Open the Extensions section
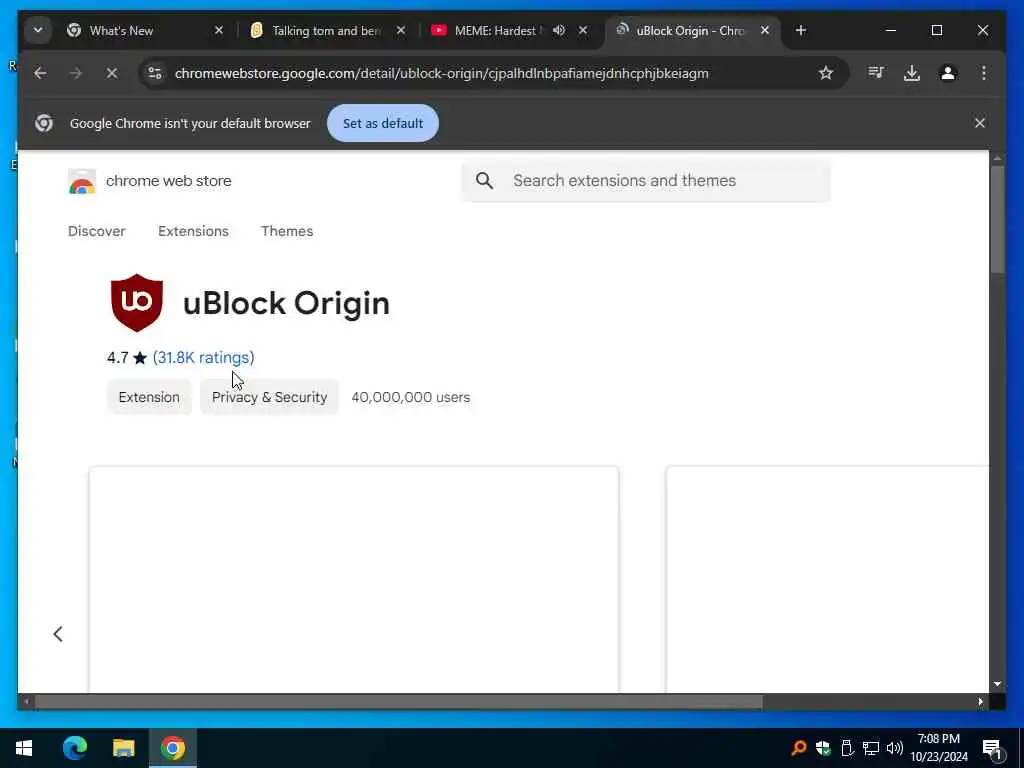Viewport: 1024px width, 768px height. point(193,231)
